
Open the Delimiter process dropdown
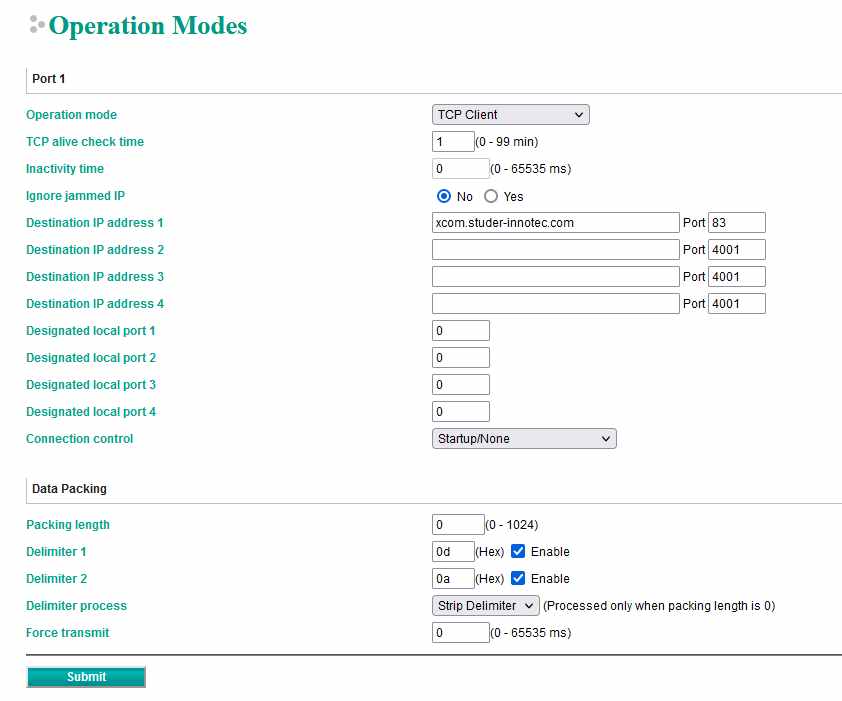point(486,606)
